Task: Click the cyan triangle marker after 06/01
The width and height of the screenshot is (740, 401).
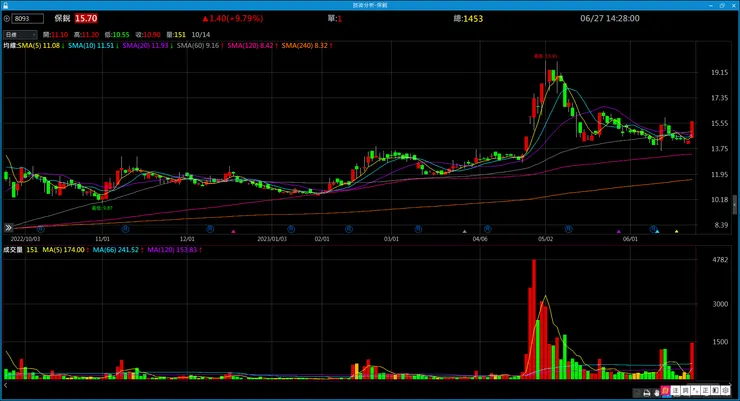Action: (657, 231)
